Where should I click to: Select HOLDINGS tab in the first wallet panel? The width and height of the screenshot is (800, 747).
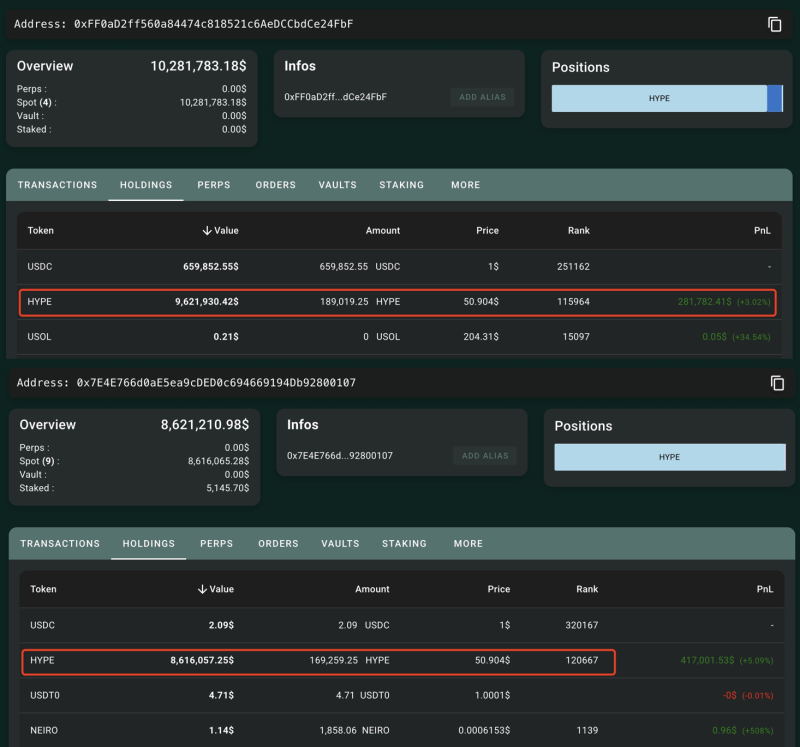tap(146, 185)
